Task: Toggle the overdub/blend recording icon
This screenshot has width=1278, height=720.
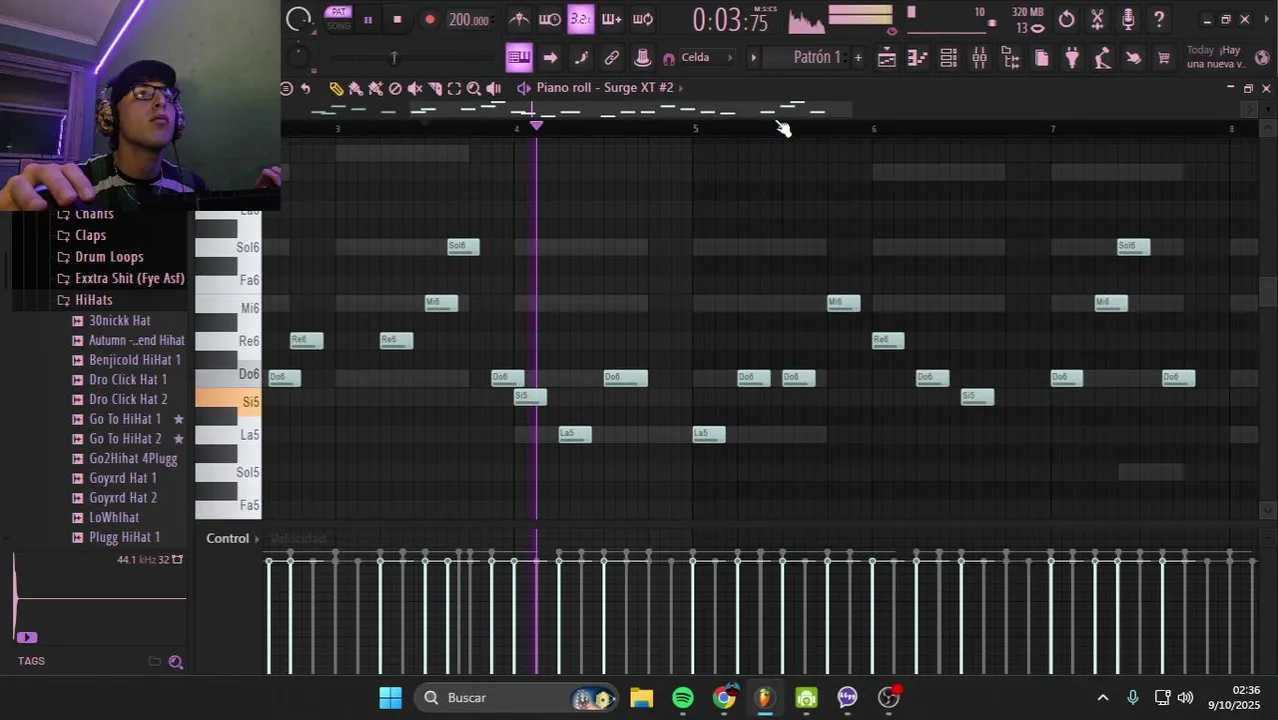Action: (x=611, y=19)
